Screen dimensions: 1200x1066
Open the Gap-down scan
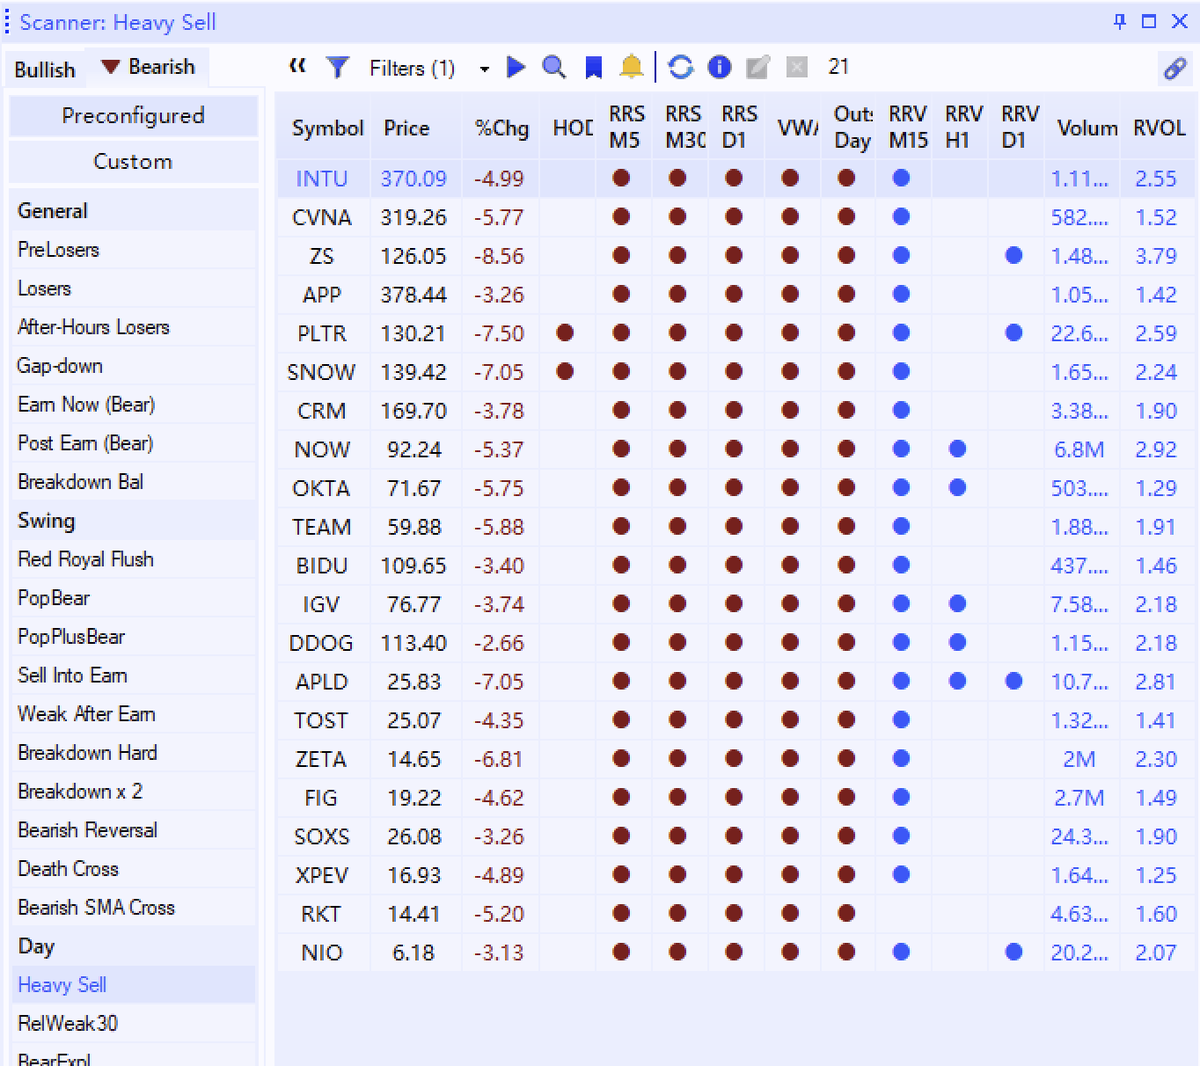[x=133, y=366]
